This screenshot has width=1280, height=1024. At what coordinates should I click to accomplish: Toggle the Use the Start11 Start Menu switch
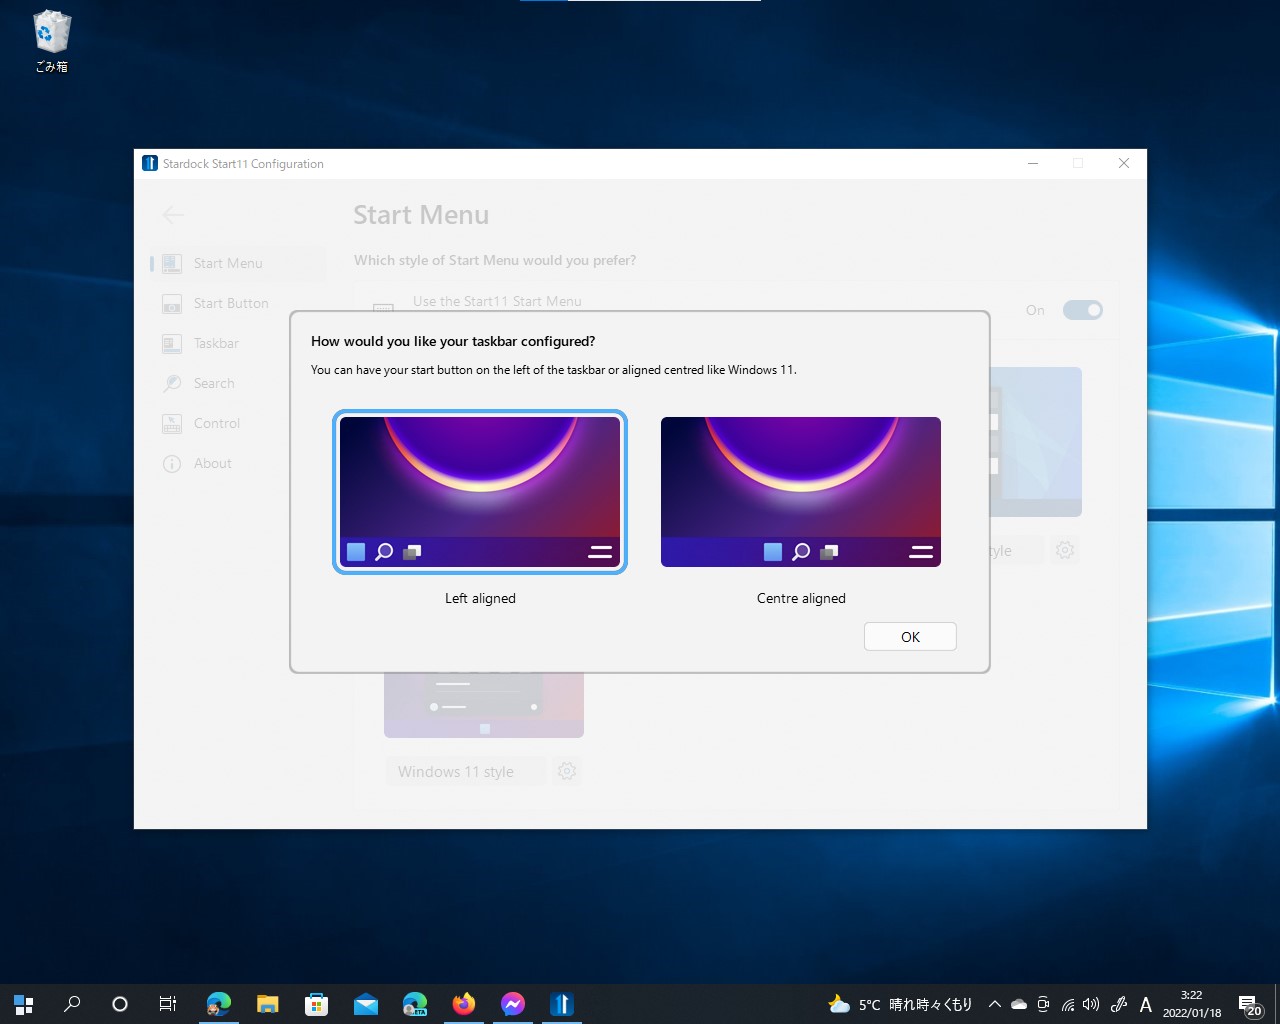1082,310
